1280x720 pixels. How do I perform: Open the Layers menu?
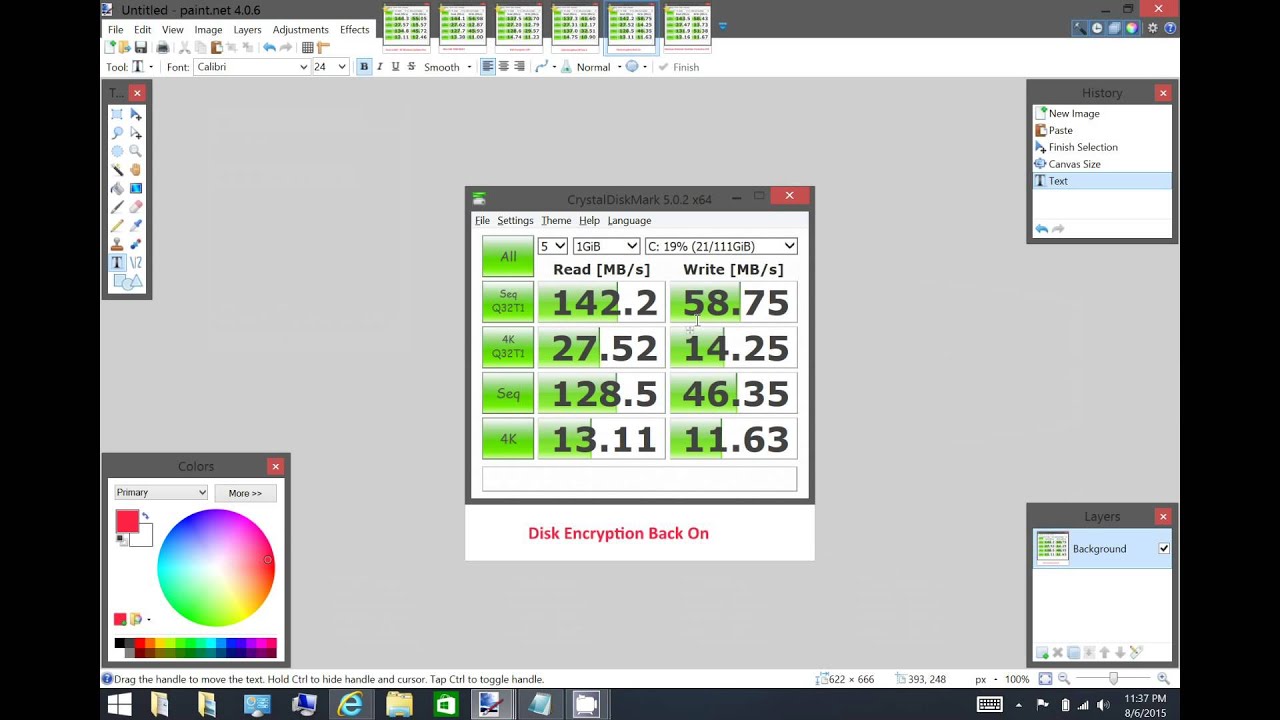(247, 30)
